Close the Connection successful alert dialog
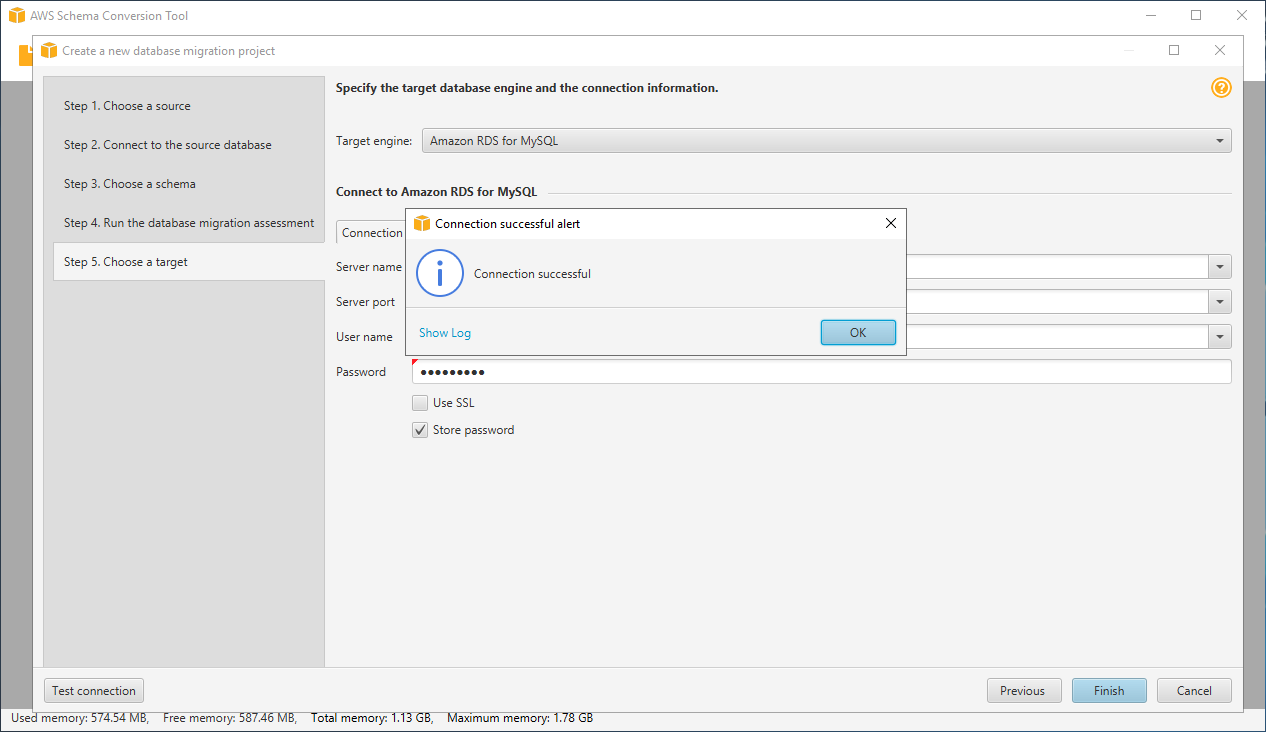Screen dimensions: 1266x732 coord(891,224)
